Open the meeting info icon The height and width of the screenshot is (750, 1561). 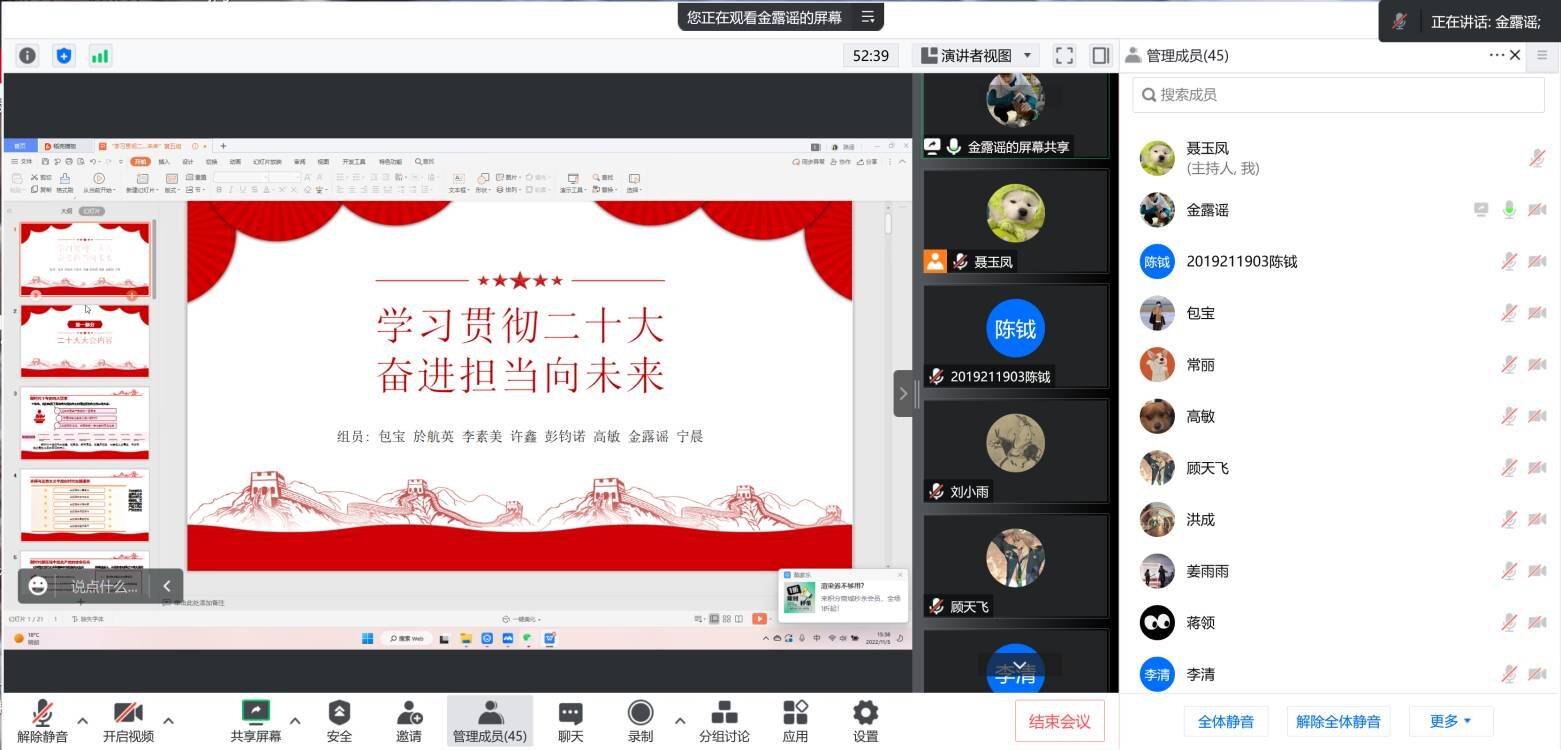27,56
